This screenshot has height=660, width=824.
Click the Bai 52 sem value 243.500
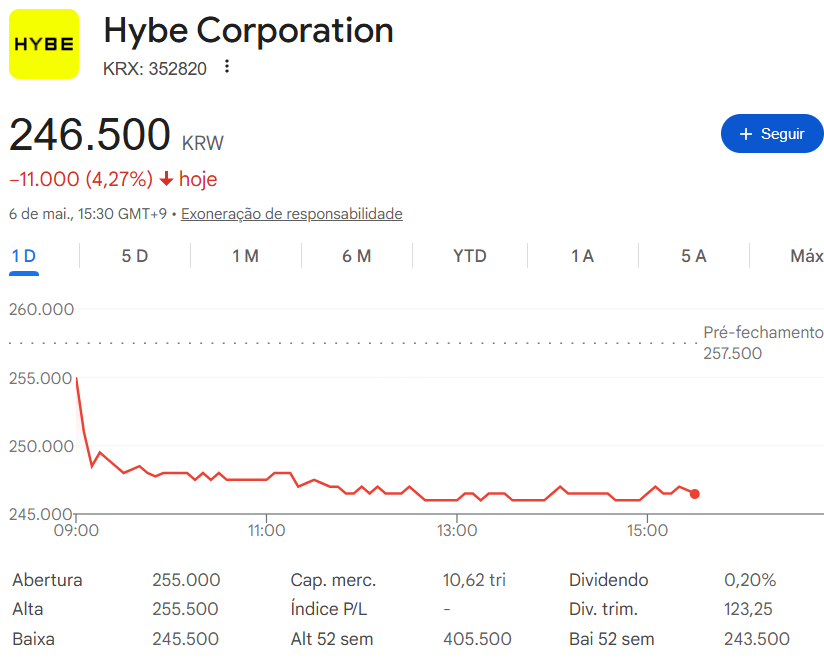tap(757, 639)
